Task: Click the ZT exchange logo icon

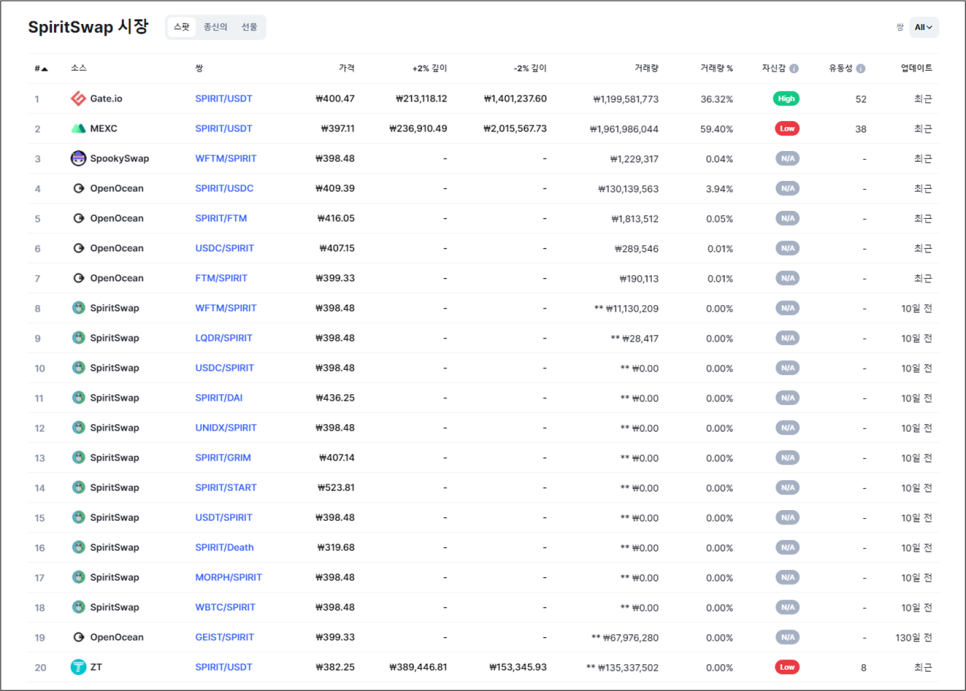Action: (x=78, y=667)
